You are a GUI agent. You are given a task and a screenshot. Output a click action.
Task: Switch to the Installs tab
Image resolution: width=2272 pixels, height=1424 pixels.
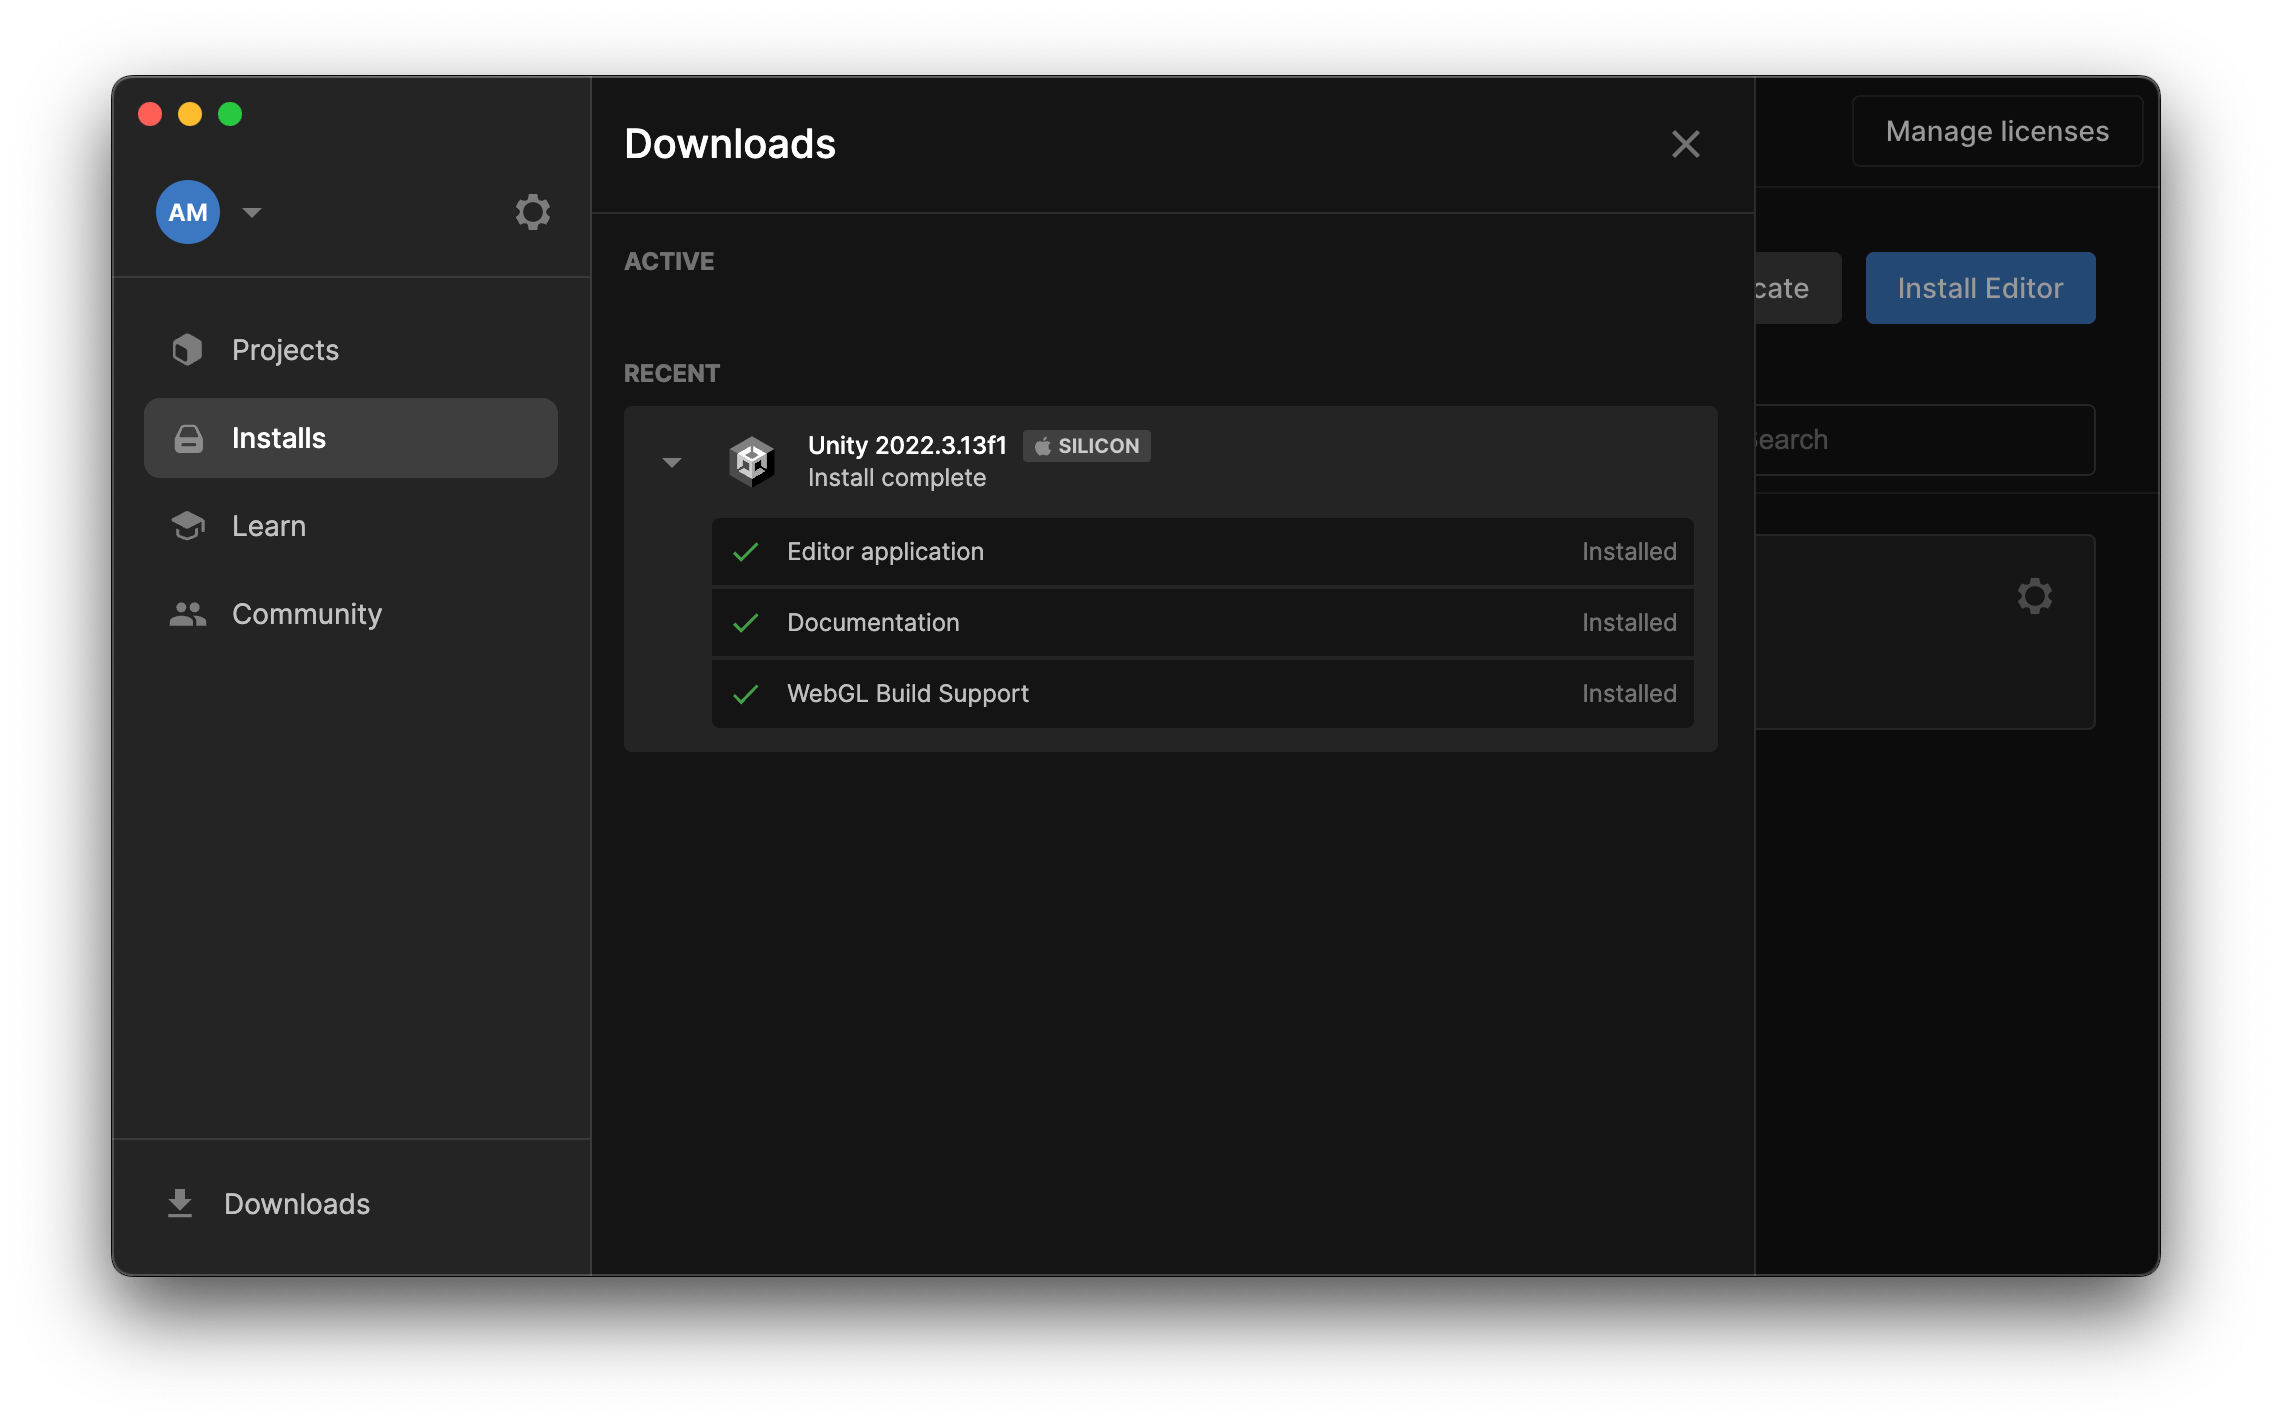(x=278, y=437)
